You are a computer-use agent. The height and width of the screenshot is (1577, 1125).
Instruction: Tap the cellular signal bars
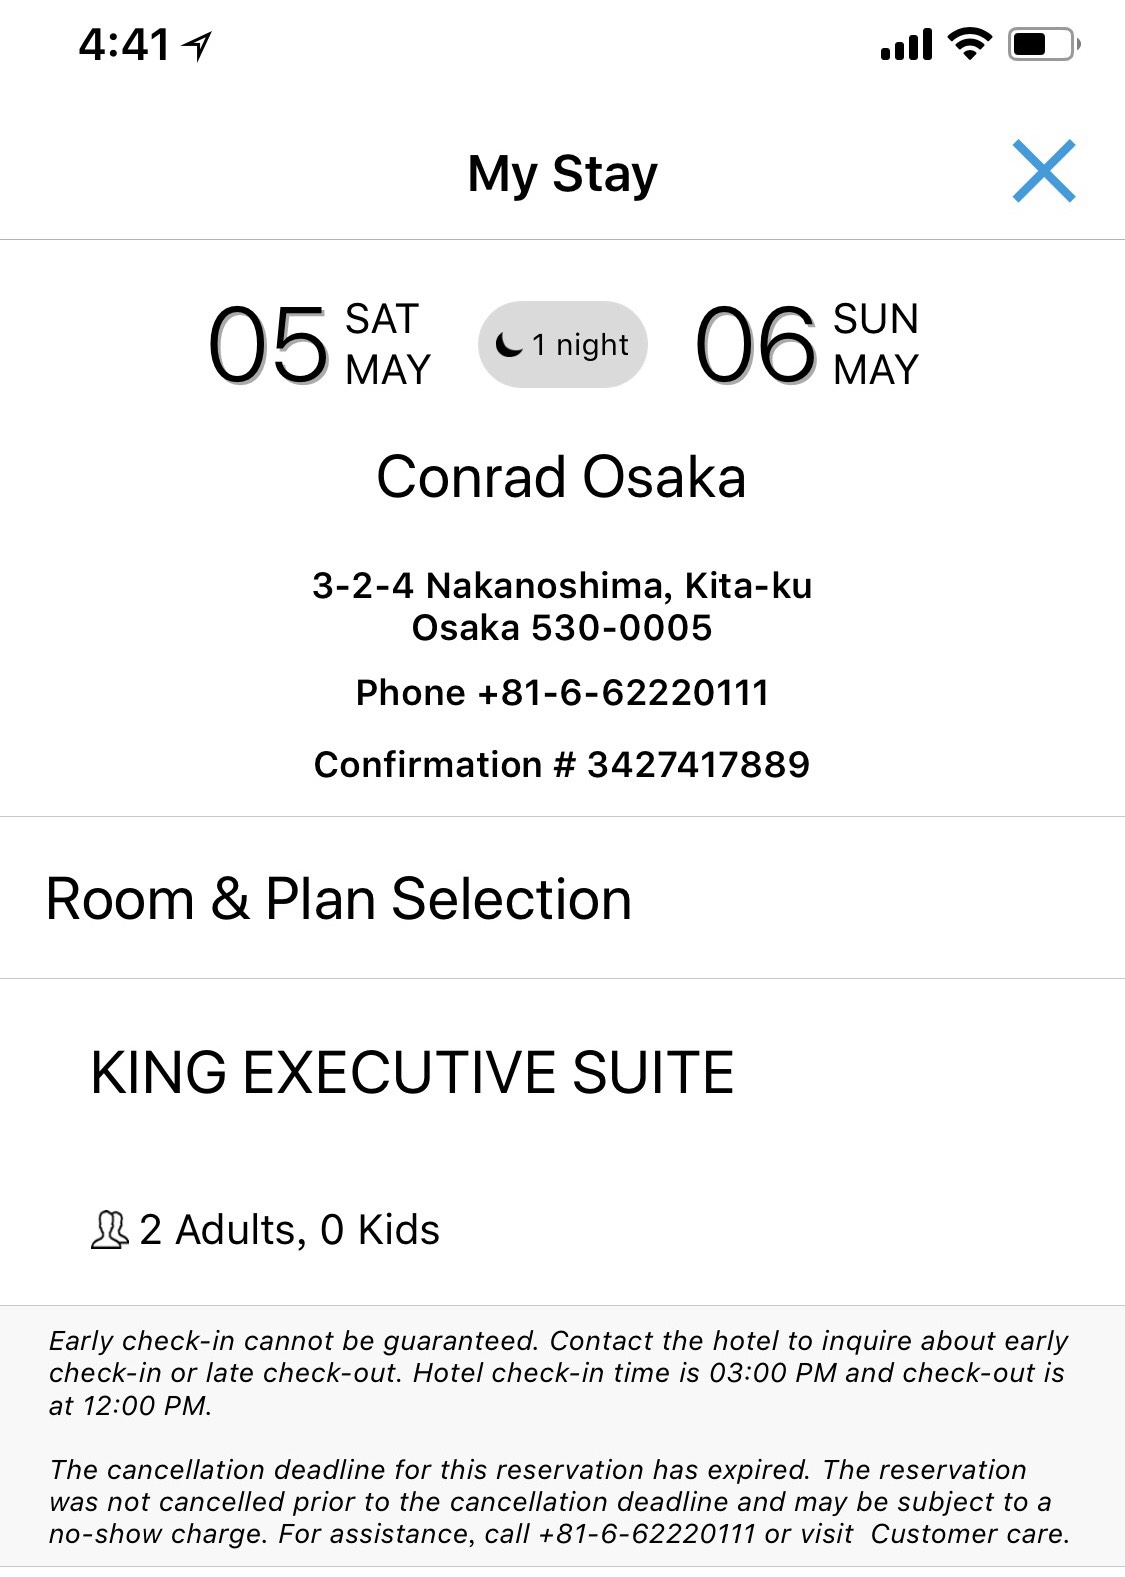[906, 45]
